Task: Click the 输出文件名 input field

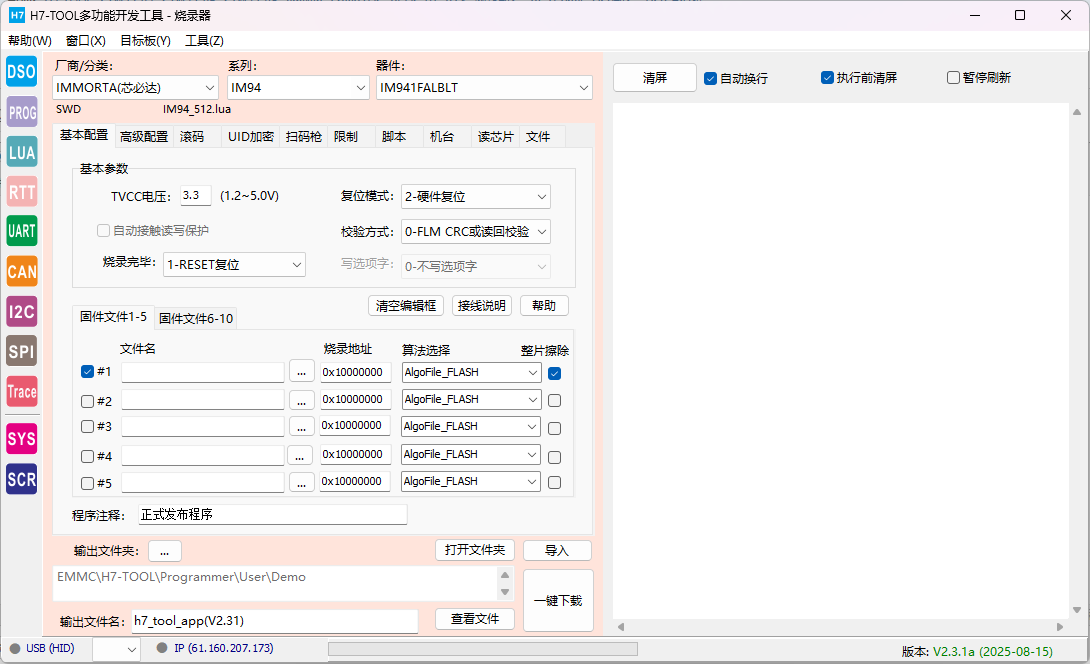Action: (x=275, y=621)
